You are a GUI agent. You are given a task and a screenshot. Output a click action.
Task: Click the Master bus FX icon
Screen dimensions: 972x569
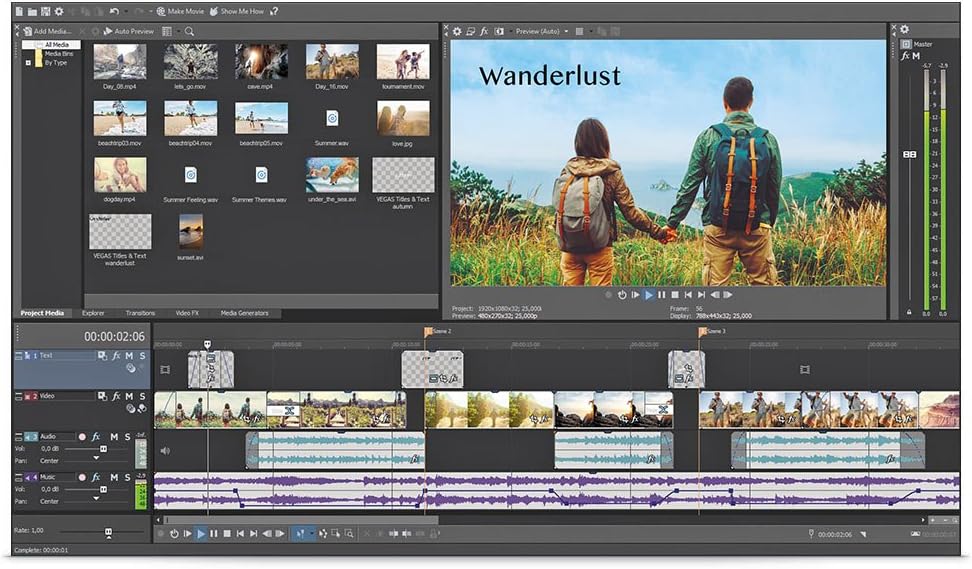point(905,56)
